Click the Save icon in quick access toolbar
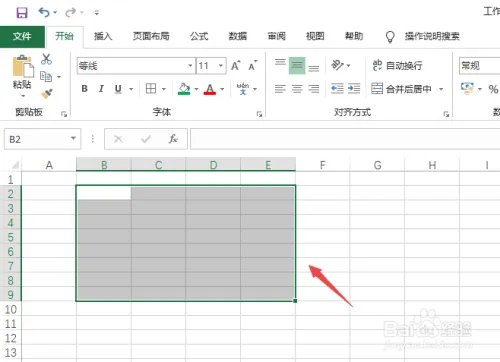The height and width of the screenshot is (362, 500). pos(22,13)
